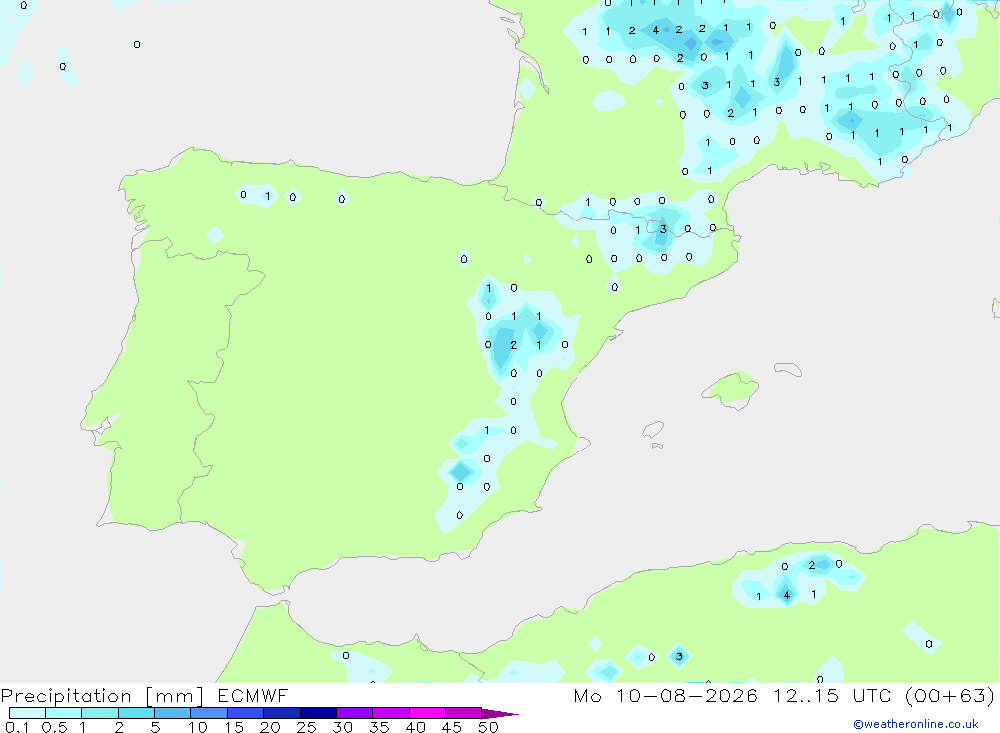Click the '1' value in northwest Spain
Screen dimensions: 1000x733
(268, 196)
